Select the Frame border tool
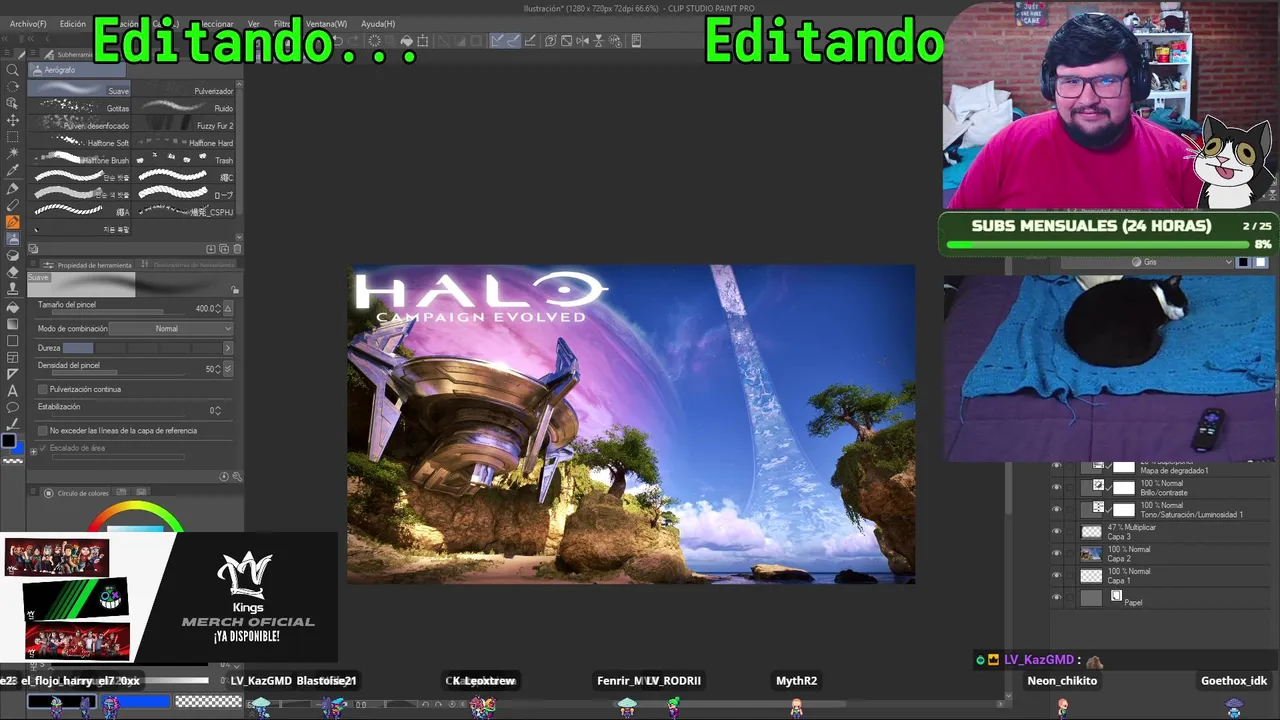The height and width of the screenshot is (720, 1280). click(13, 358)
